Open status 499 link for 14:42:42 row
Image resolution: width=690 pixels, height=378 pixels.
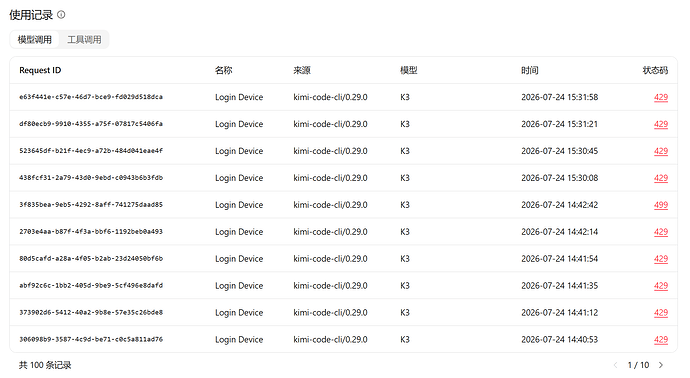pos(661,205)
